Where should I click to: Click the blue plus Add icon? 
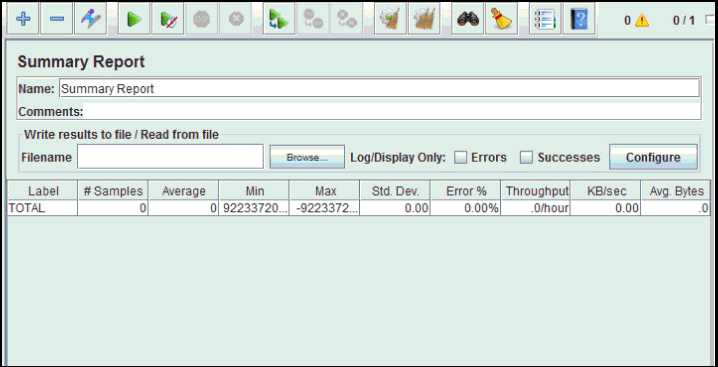pos(23,19)
